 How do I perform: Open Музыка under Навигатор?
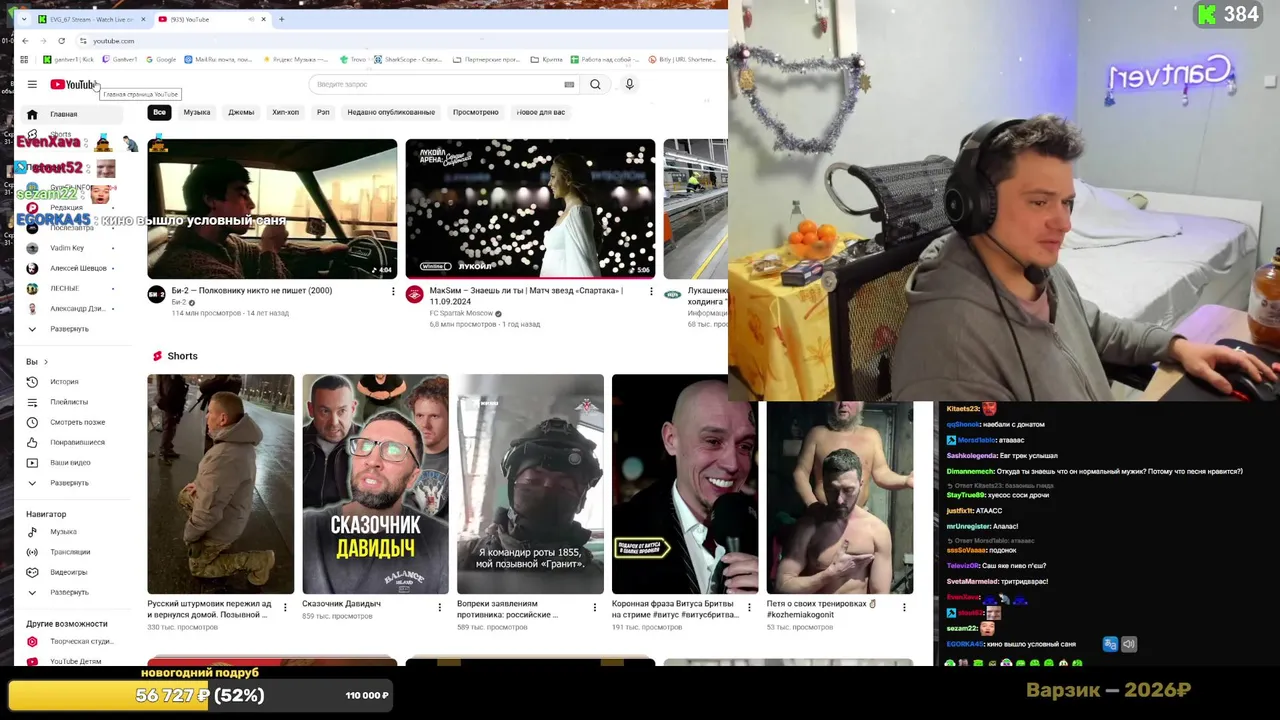(x=70, y=532)
